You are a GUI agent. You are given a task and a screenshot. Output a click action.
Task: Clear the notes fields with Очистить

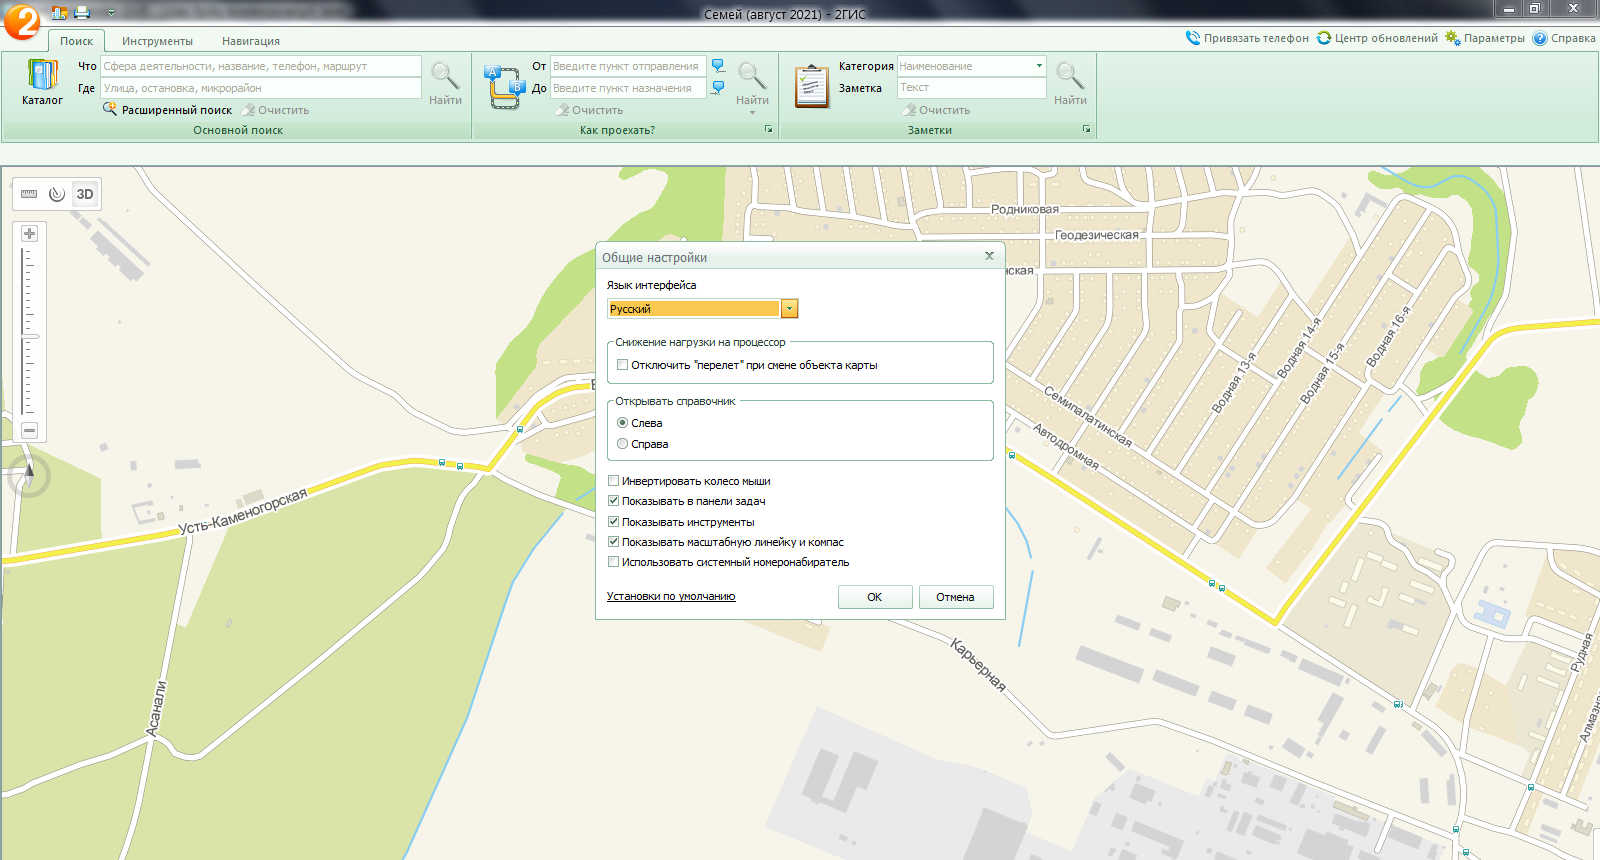pyautogui.click(x=937, y=110)
